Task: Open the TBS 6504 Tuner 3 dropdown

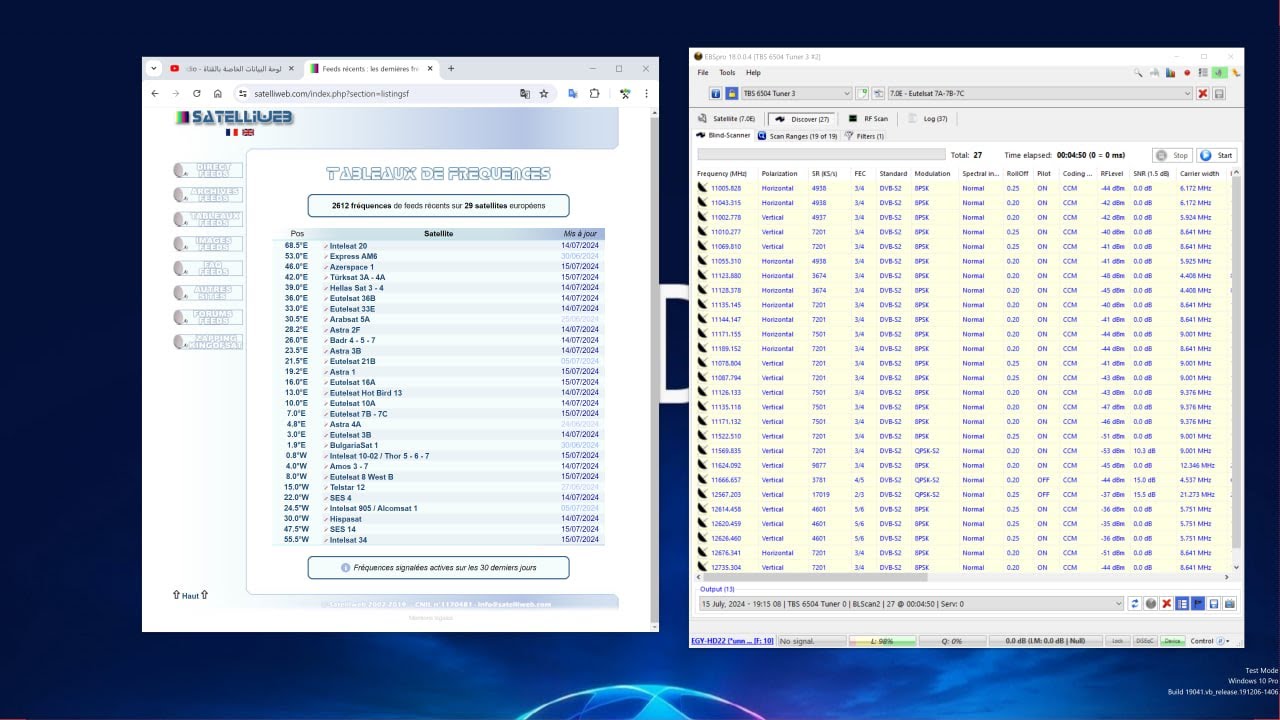Action: [x=796, y=93]
